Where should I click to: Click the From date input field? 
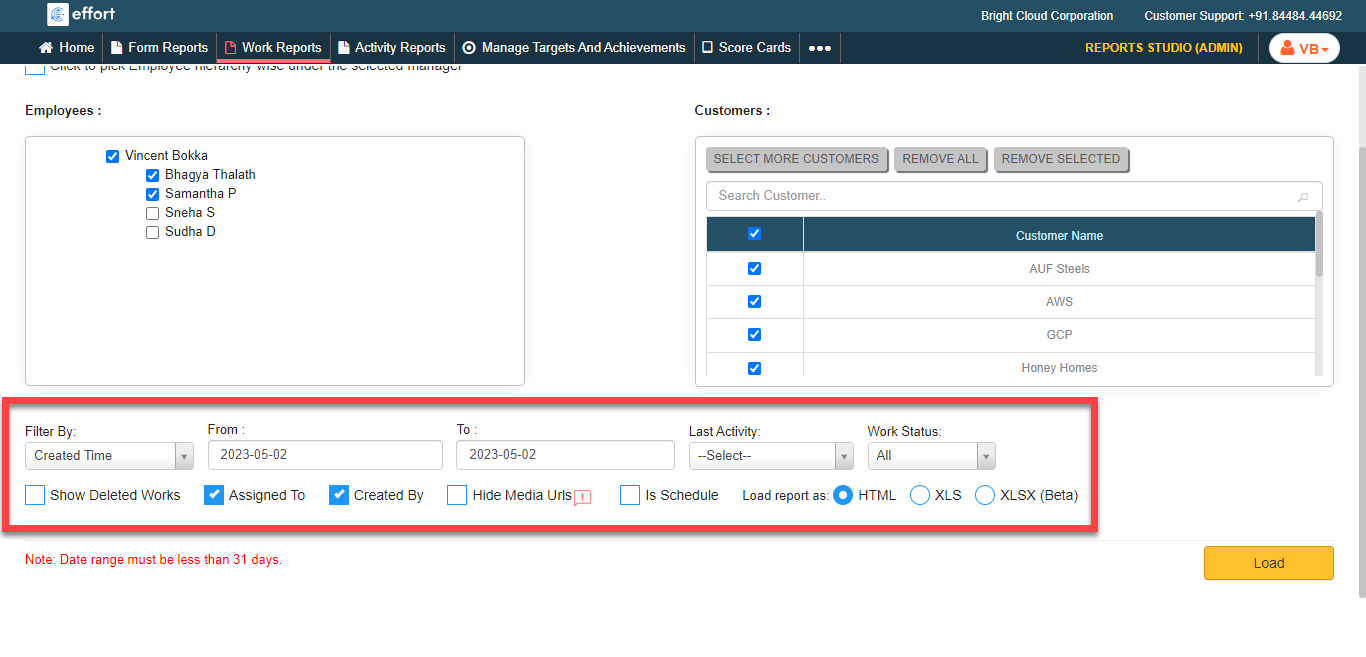coord(325,455)
